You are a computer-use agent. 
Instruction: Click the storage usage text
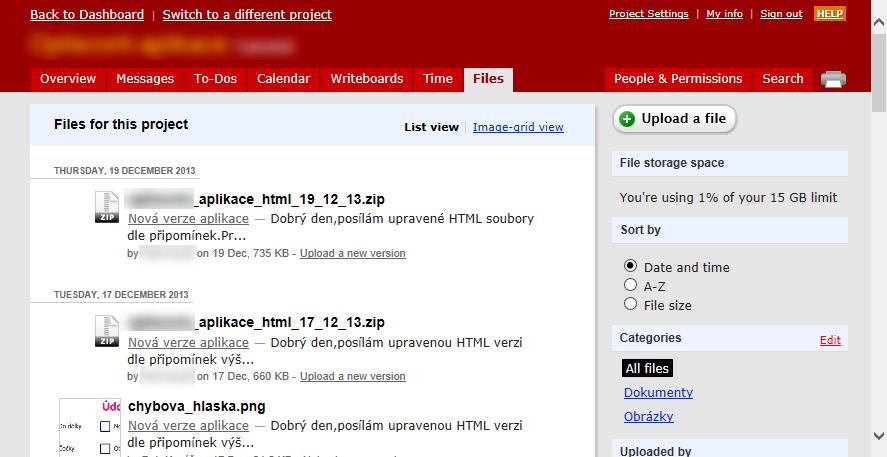[x=728, y=197]
